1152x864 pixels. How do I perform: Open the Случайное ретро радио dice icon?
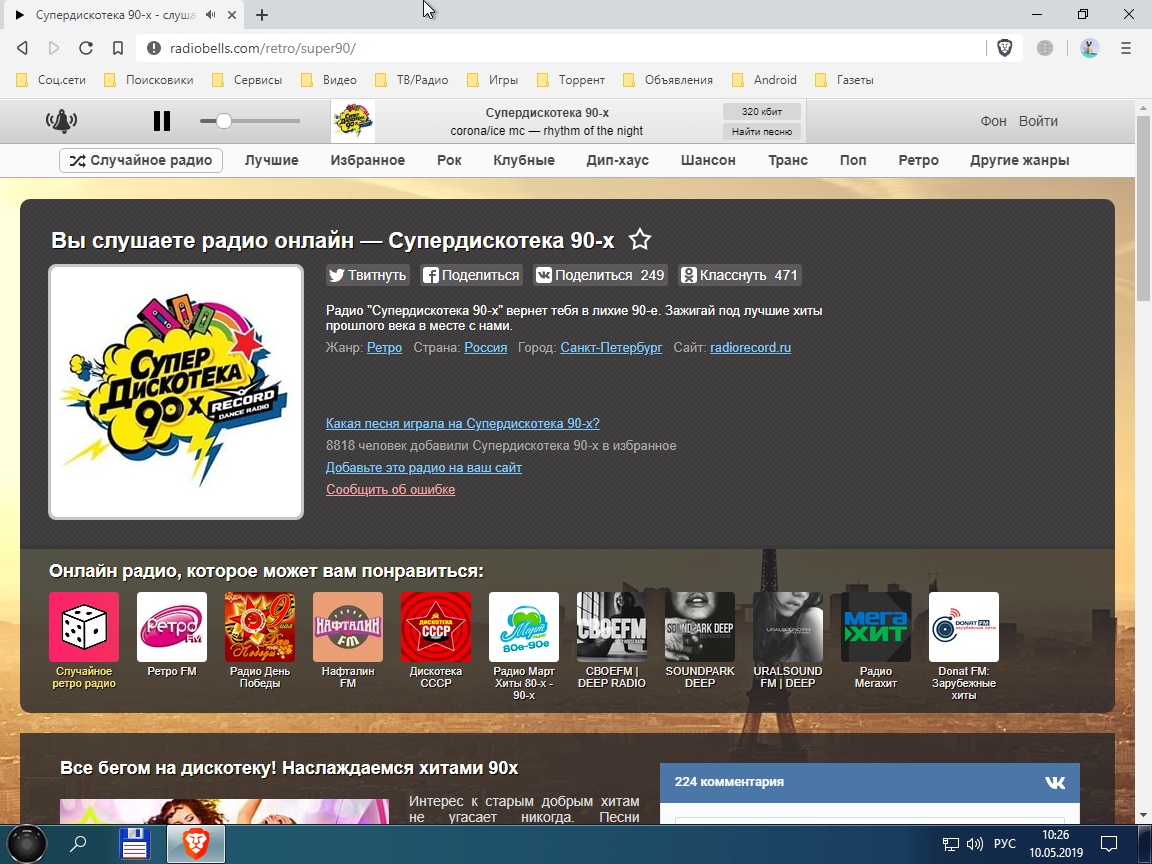84,627
